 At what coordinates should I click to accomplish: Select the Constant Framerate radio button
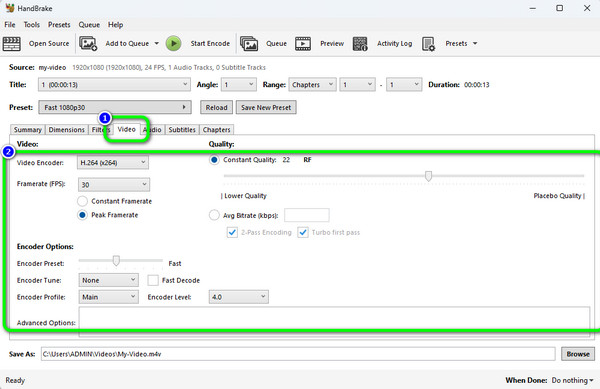[82, 201]
